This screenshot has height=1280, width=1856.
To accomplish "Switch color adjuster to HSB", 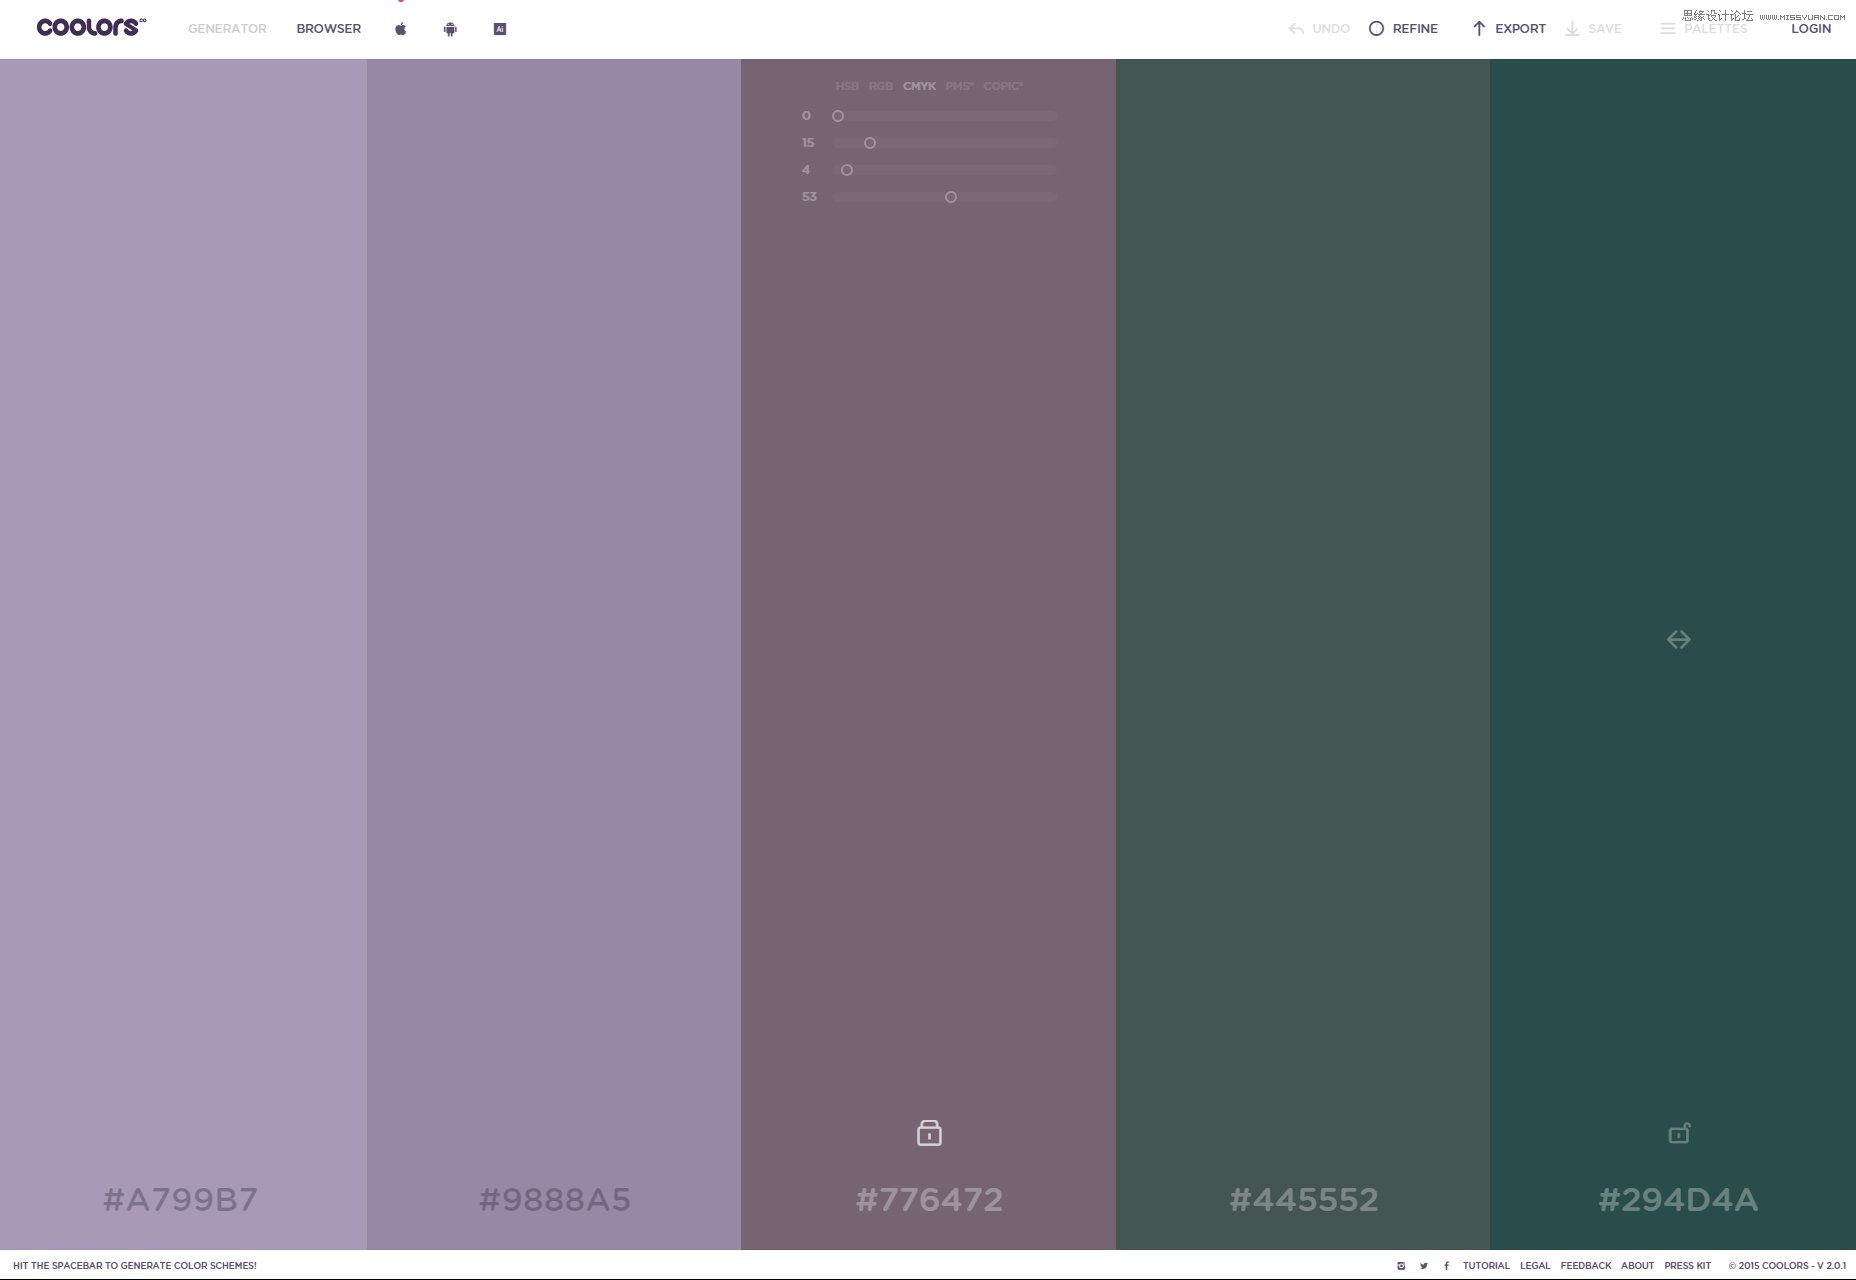I will (847, 86).
